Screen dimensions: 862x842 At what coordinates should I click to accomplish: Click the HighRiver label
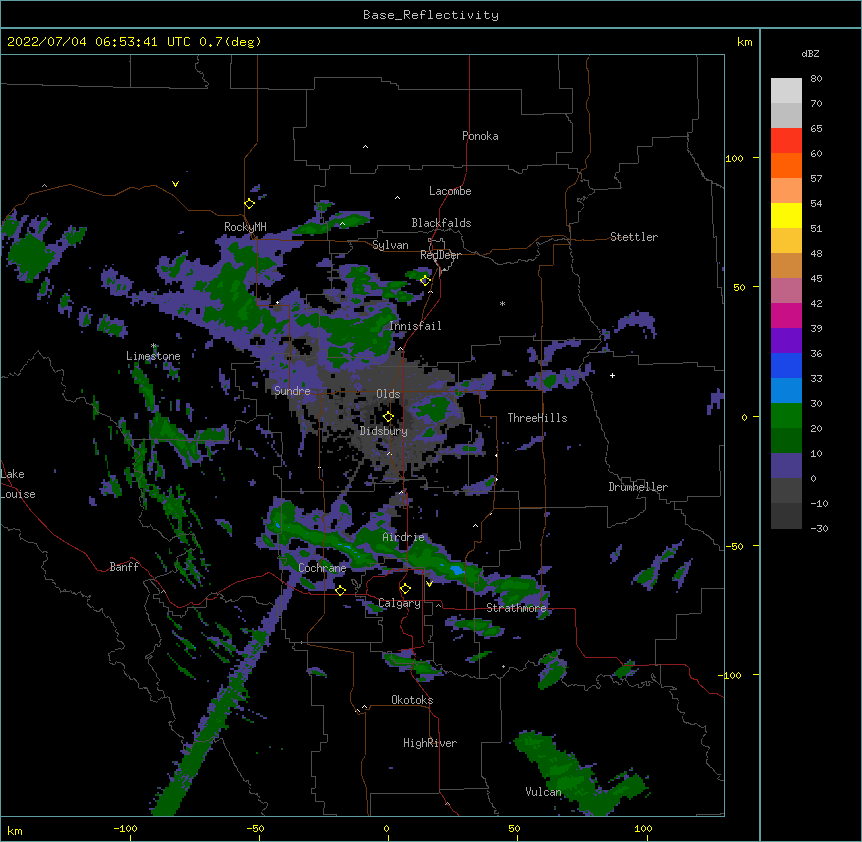[x=430, y=743]
